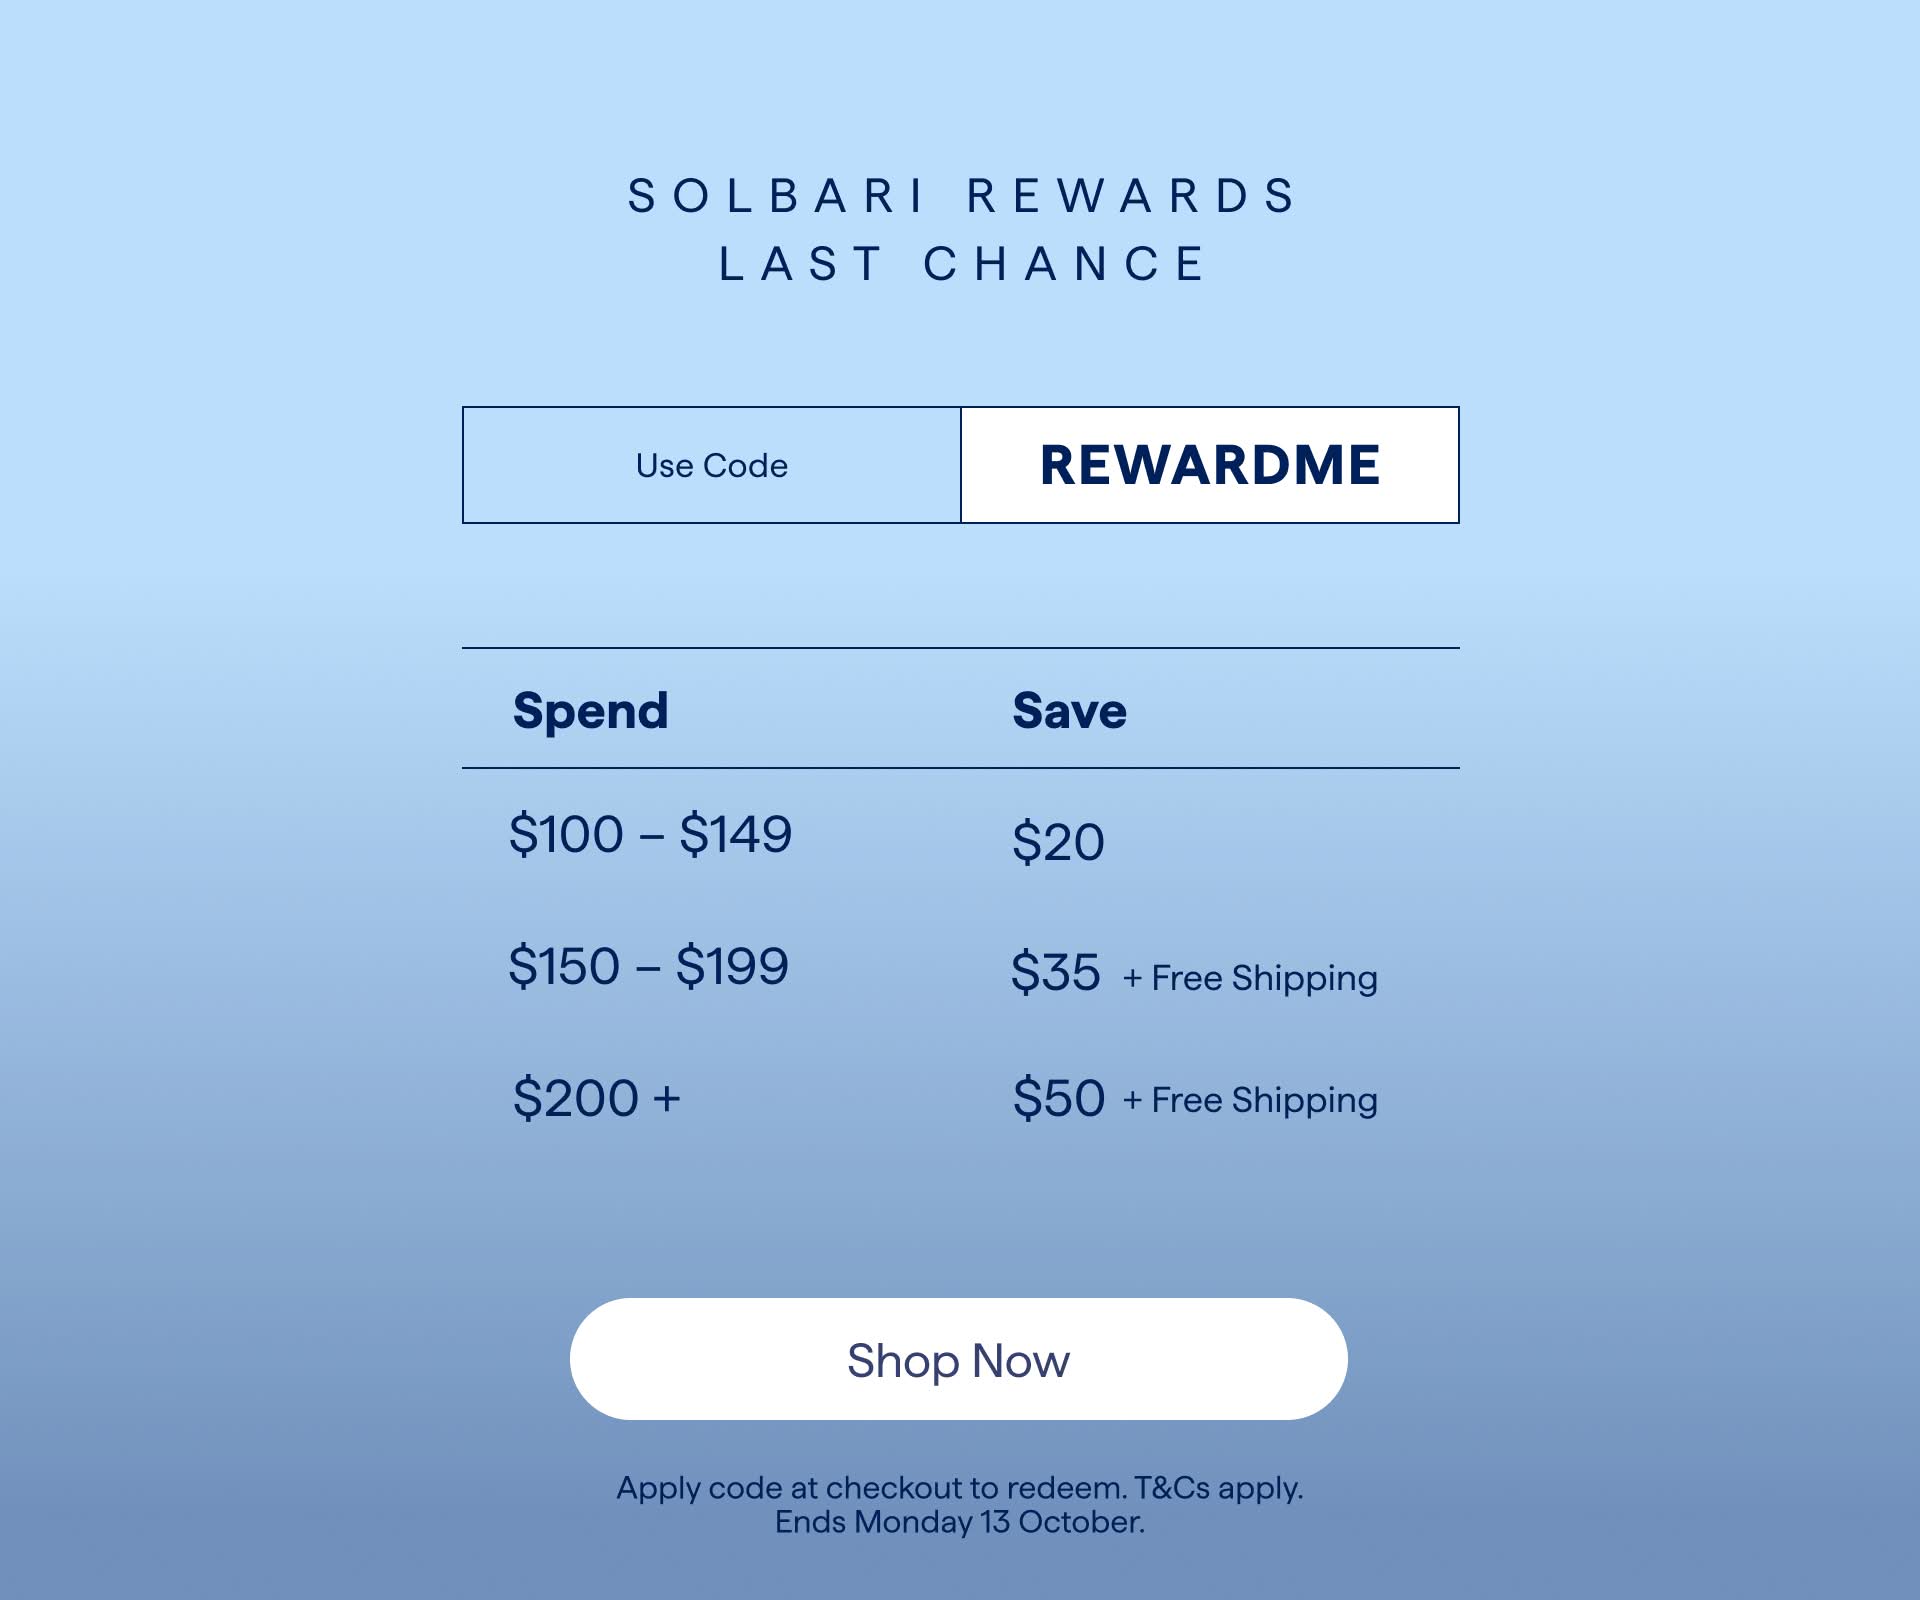Viewport: 1920px width, 1600px height.
Task: Select the $200 + spend tier
Action: [596, 1098]
